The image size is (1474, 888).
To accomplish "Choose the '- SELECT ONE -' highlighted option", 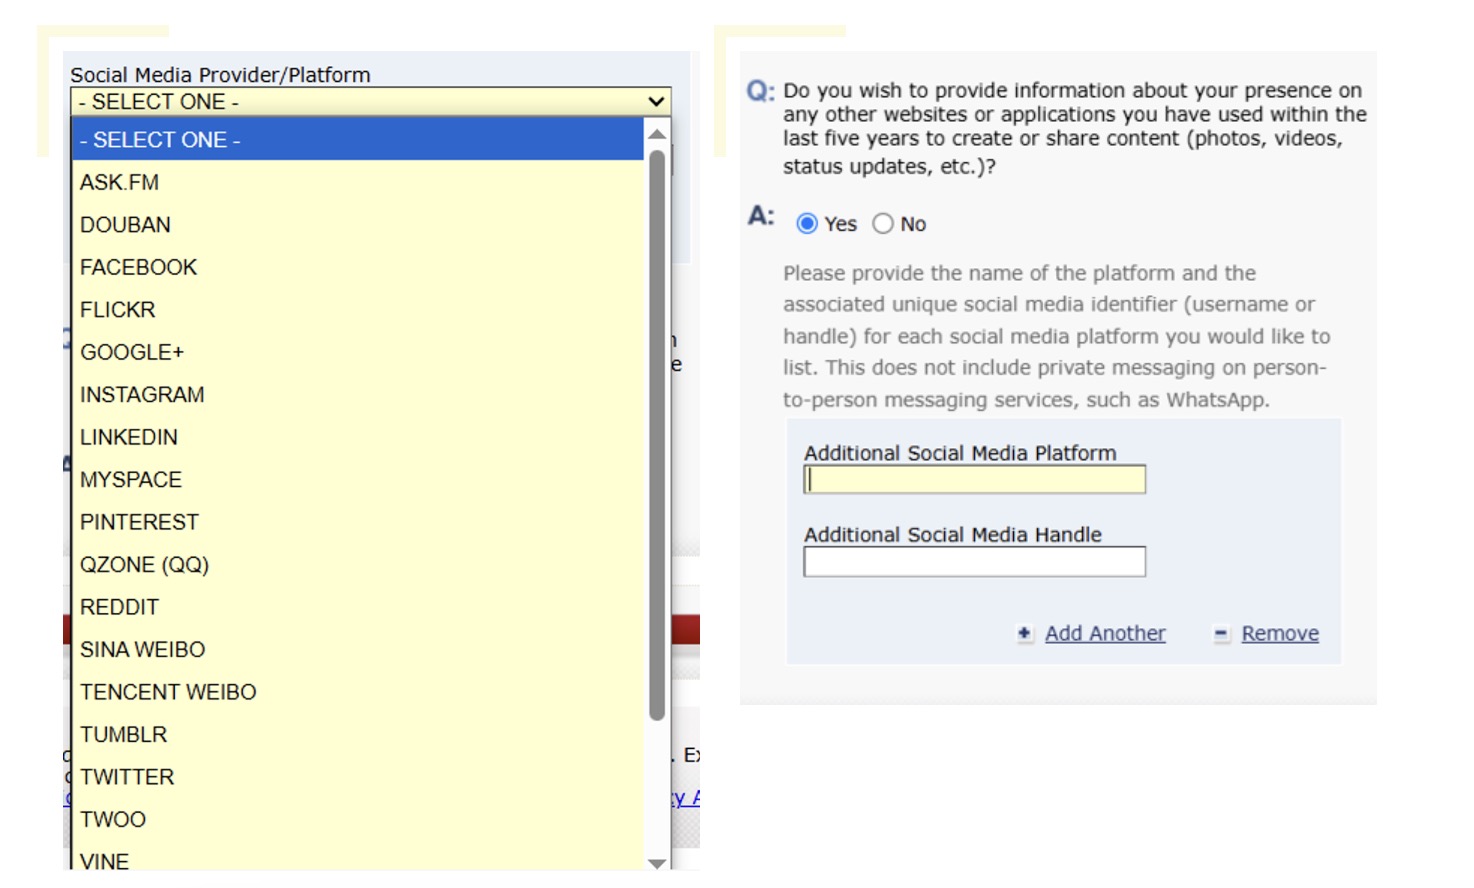I will coord(358,140).
